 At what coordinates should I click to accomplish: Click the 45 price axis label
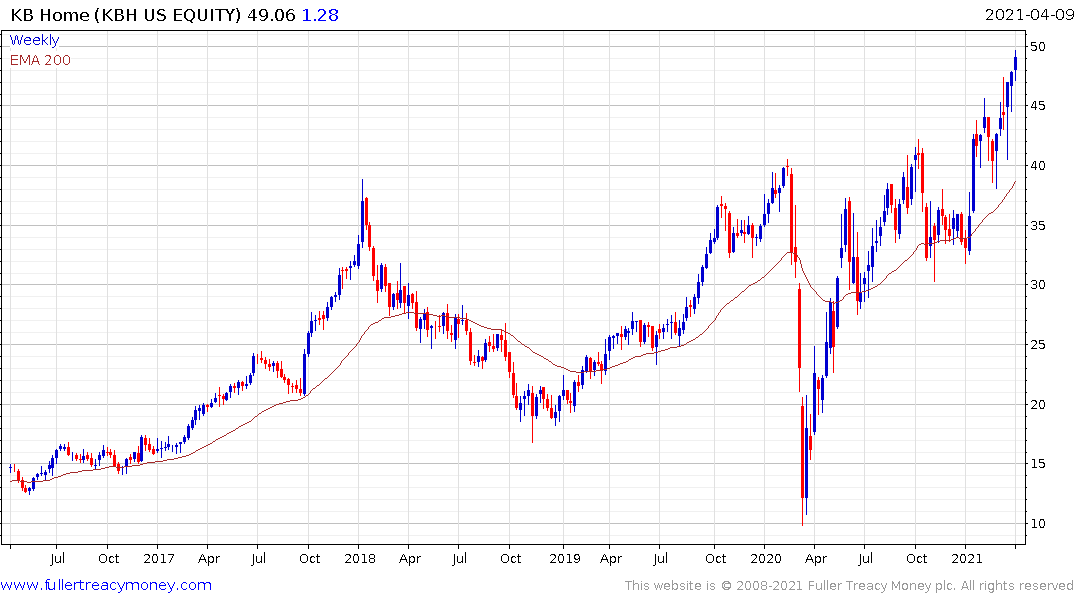pos(1037,106)
